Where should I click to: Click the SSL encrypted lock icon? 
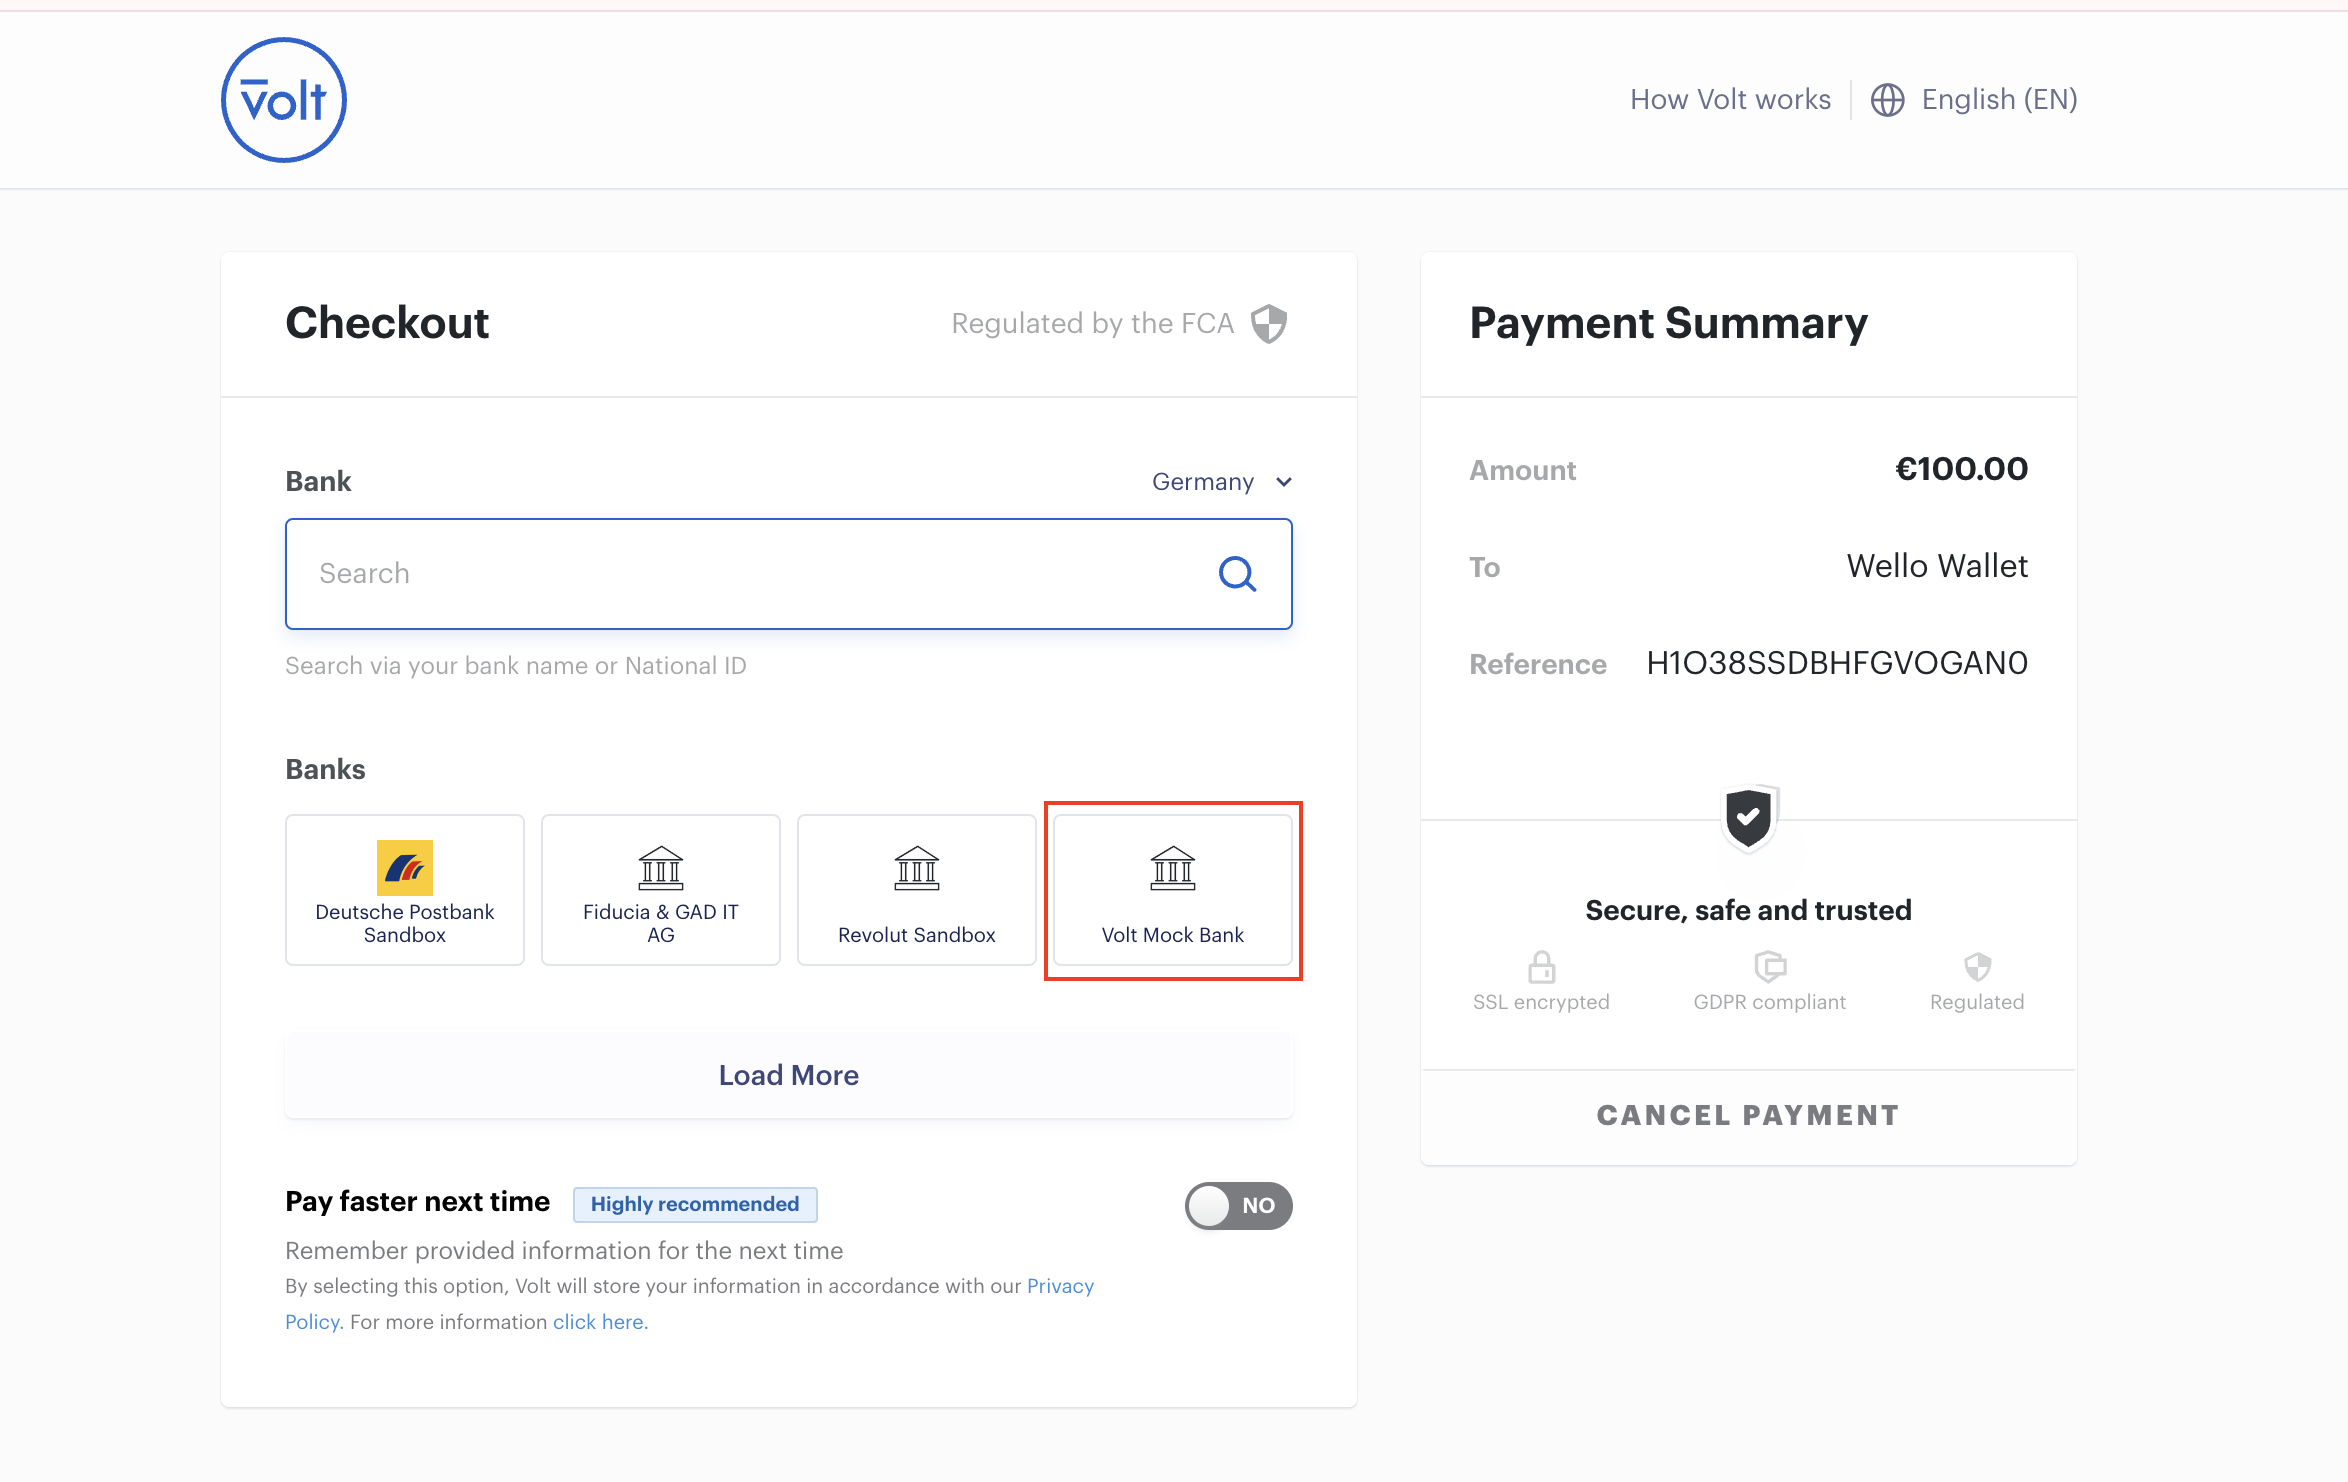point(1541,967)
